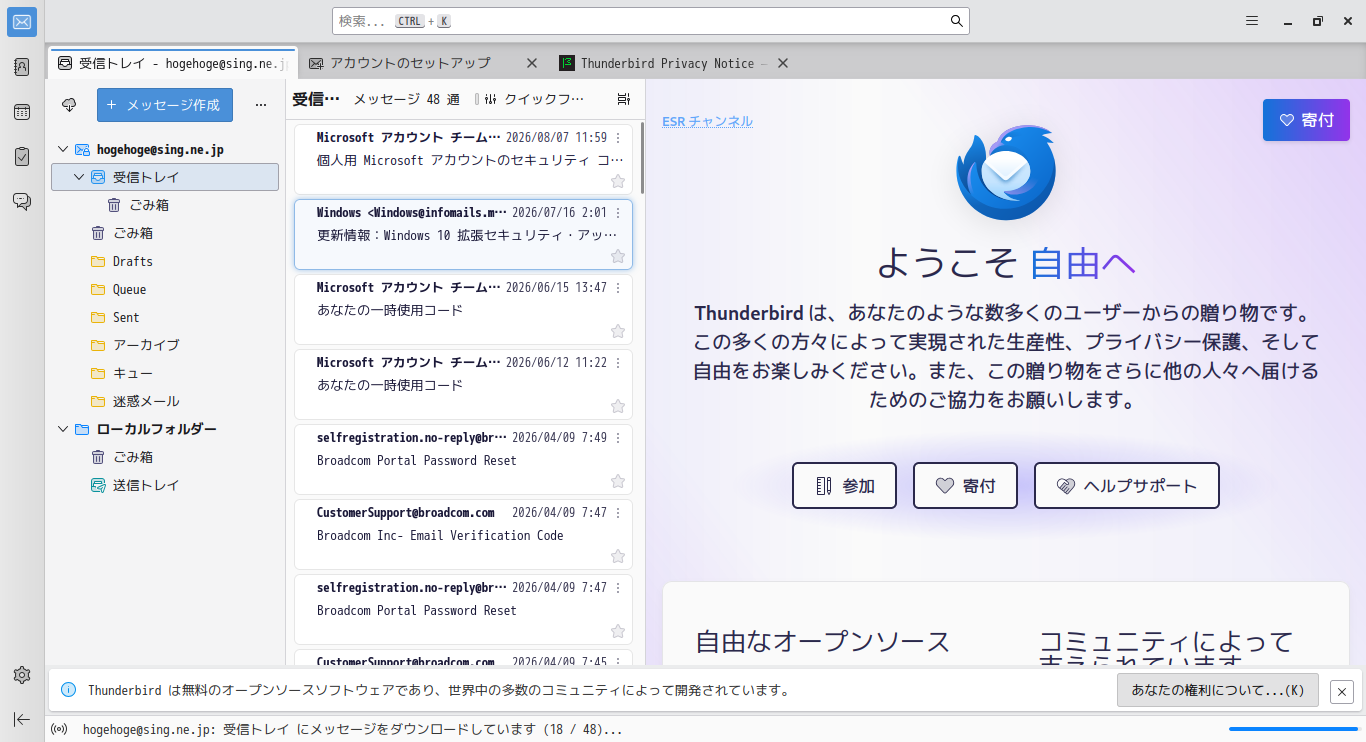Click the download progress bar

tap(1293, 729)
